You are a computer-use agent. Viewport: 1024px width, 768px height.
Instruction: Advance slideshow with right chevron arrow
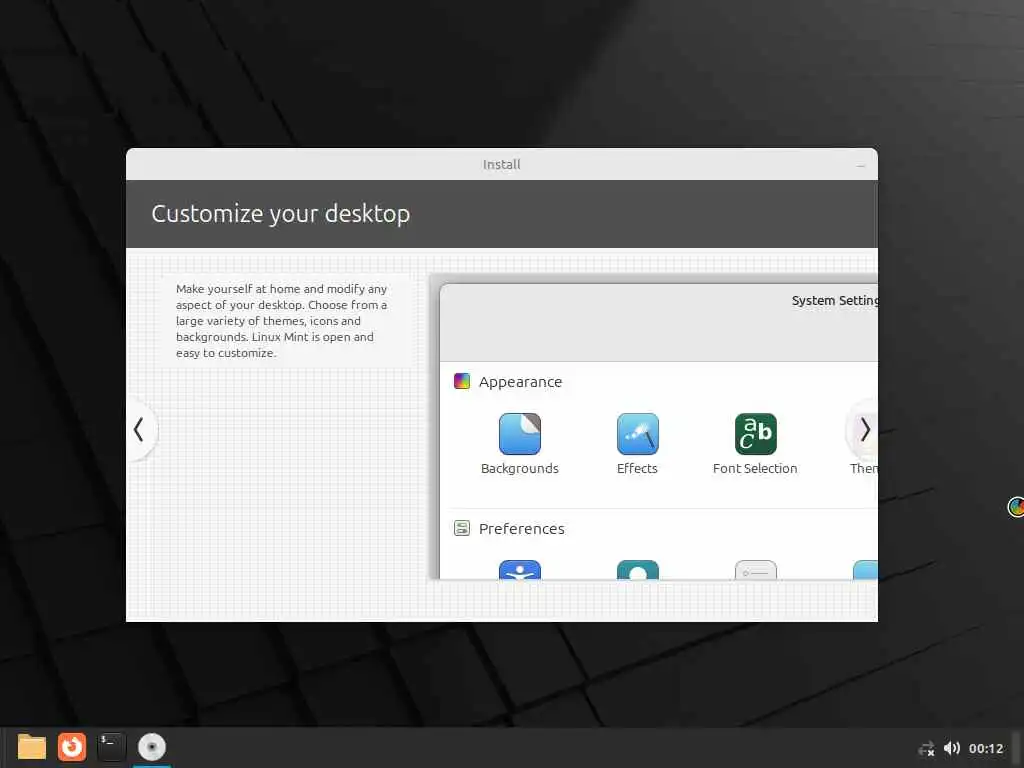point(864,430)
